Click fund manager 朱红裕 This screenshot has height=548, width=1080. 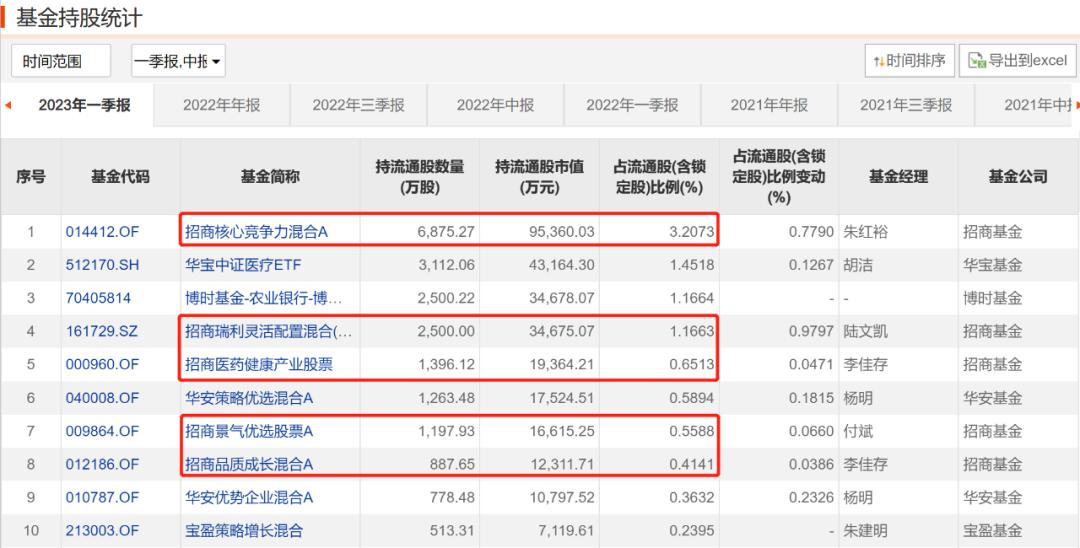tap(866, 232)
